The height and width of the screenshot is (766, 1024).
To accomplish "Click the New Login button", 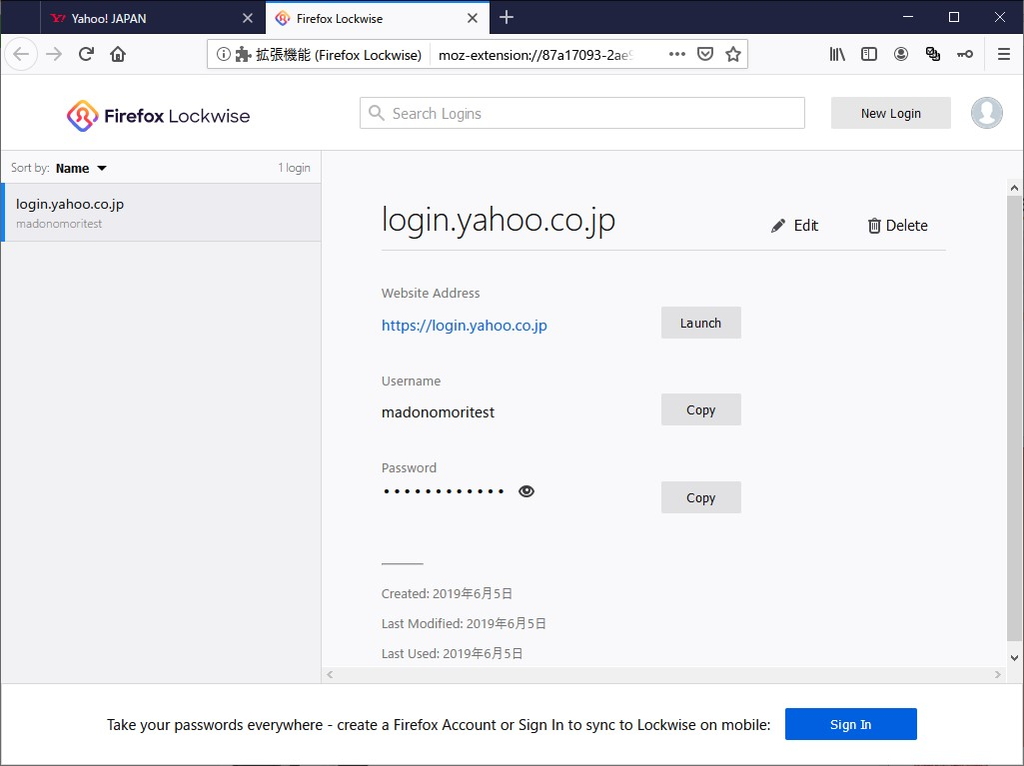I will click(x=890, y=113).
